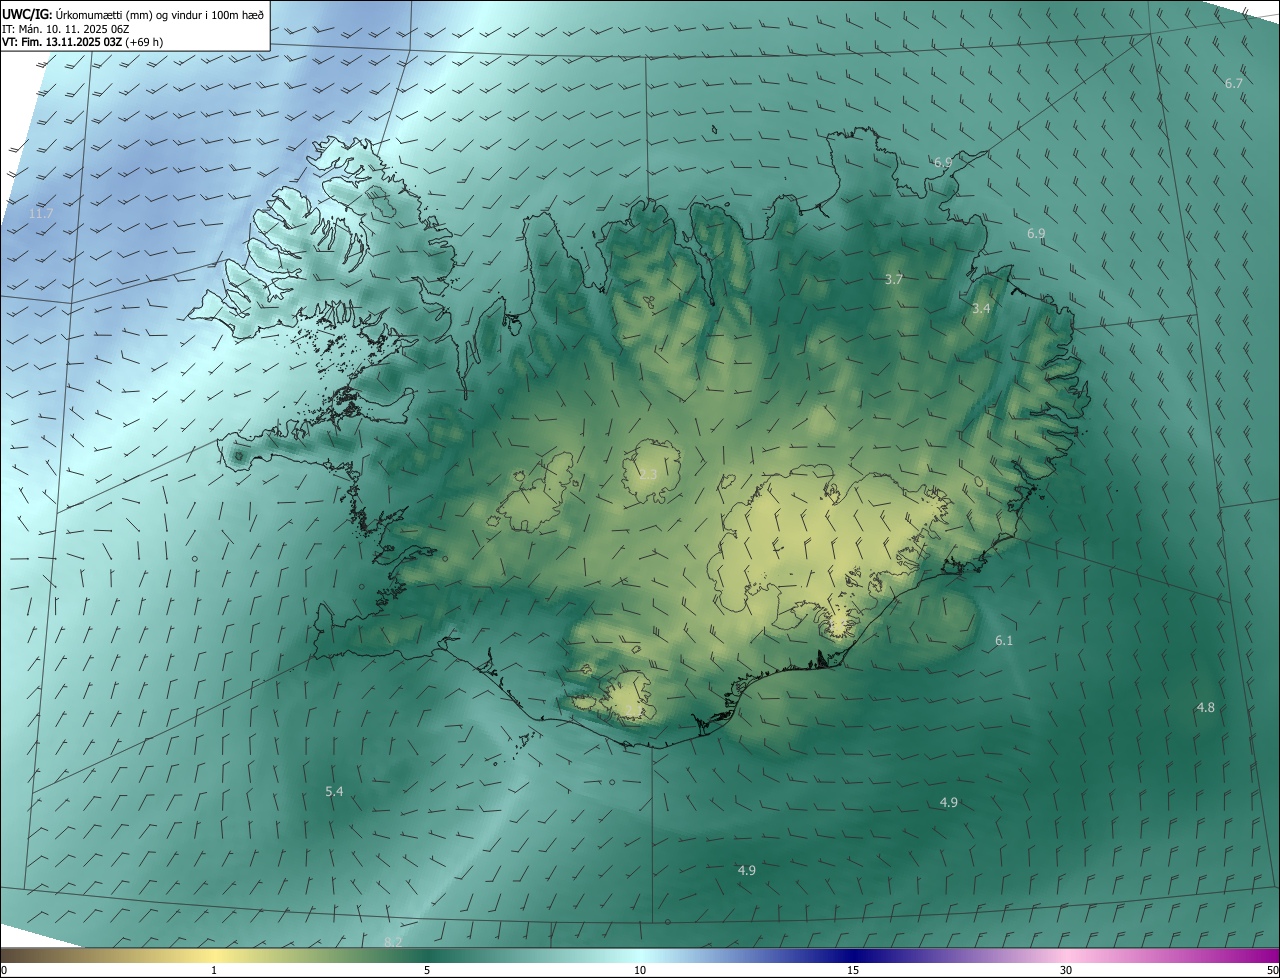Viewport: 1280px width, 978px height.
Task: Click the colour scale tick label 1
Action: pos(214,970)
